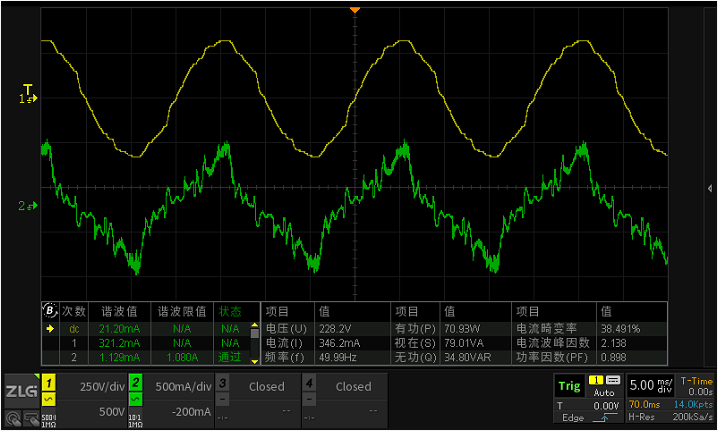Select the green channel 2 badge

pyautogui.click(x=136, y=382)
